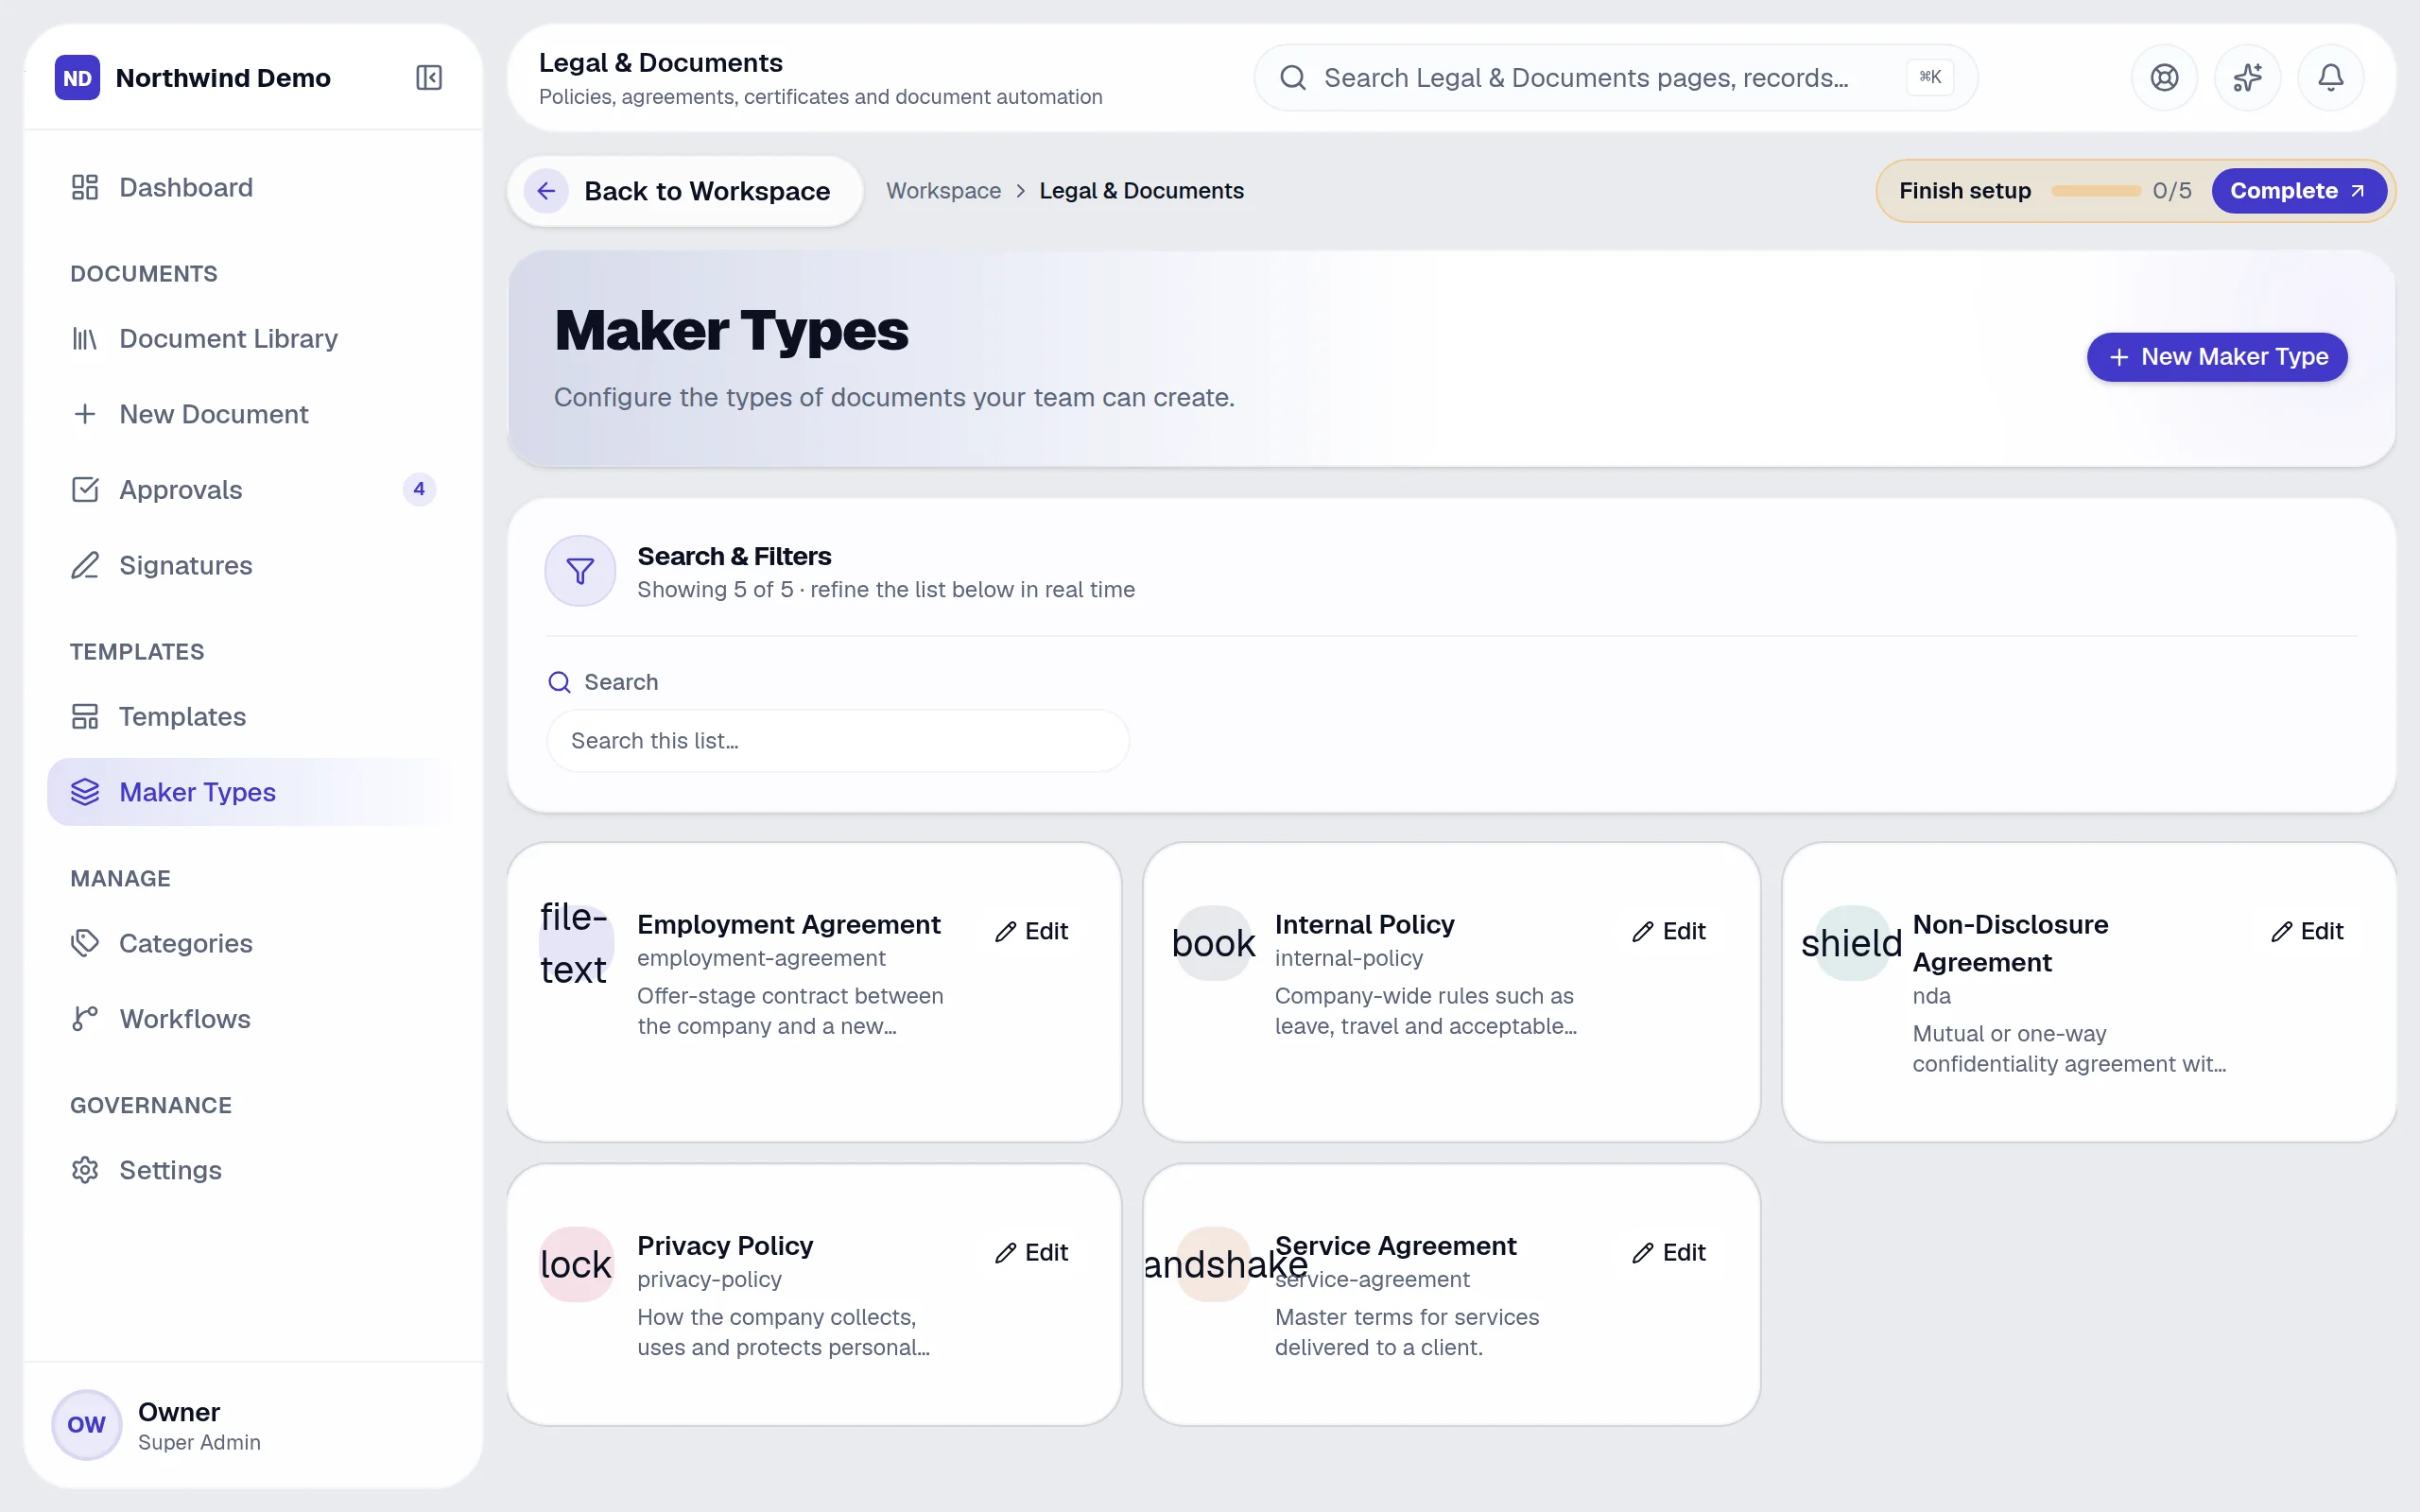Click New Maker Type button
This screenshot has height=1512, width=2420.
2217,357
